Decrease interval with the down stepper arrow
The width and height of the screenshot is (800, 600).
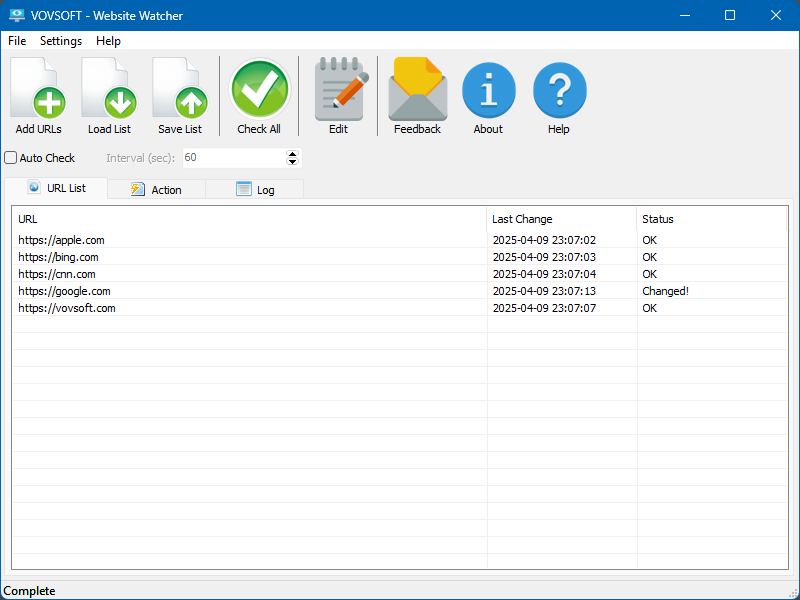pyautogui.click(x=291, y=162)
